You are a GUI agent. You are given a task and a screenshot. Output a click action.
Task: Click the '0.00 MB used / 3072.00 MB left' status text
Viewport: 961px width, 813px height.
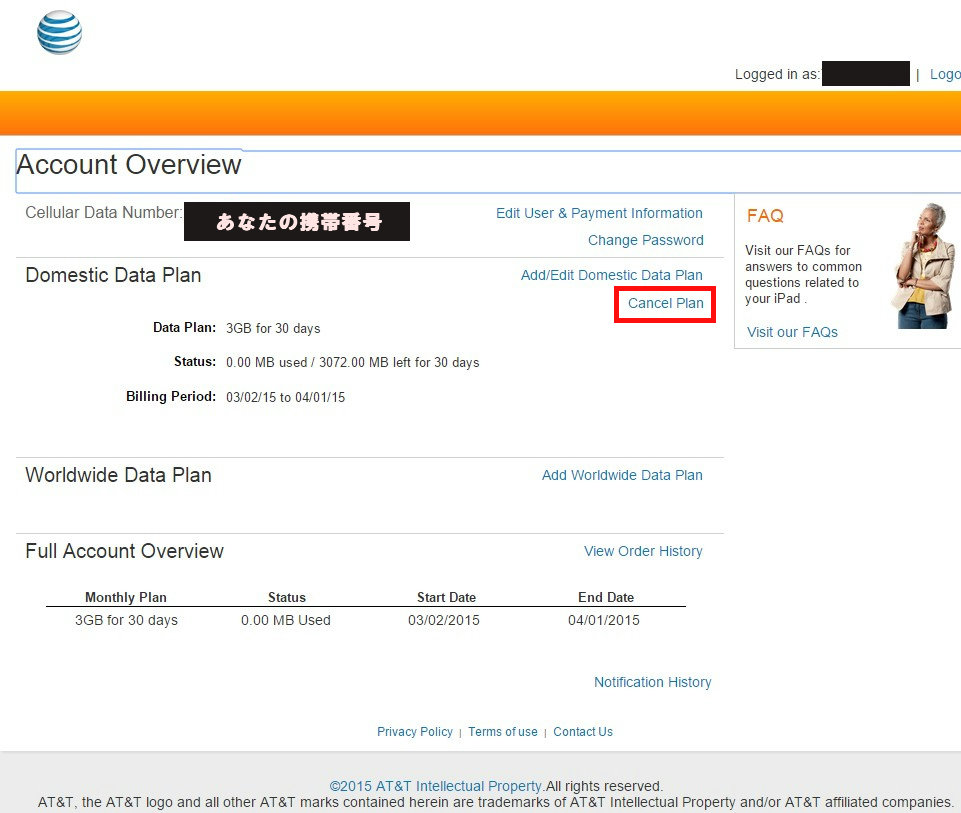pyautogui.click(x=352, y=363)
